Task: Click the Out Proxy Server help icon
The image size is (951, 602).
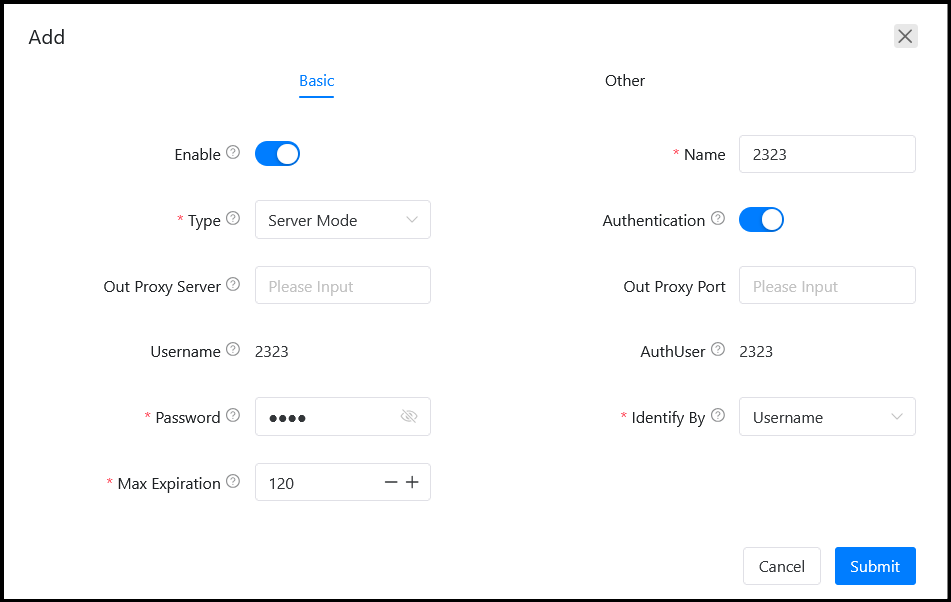Action: point(233,284)
